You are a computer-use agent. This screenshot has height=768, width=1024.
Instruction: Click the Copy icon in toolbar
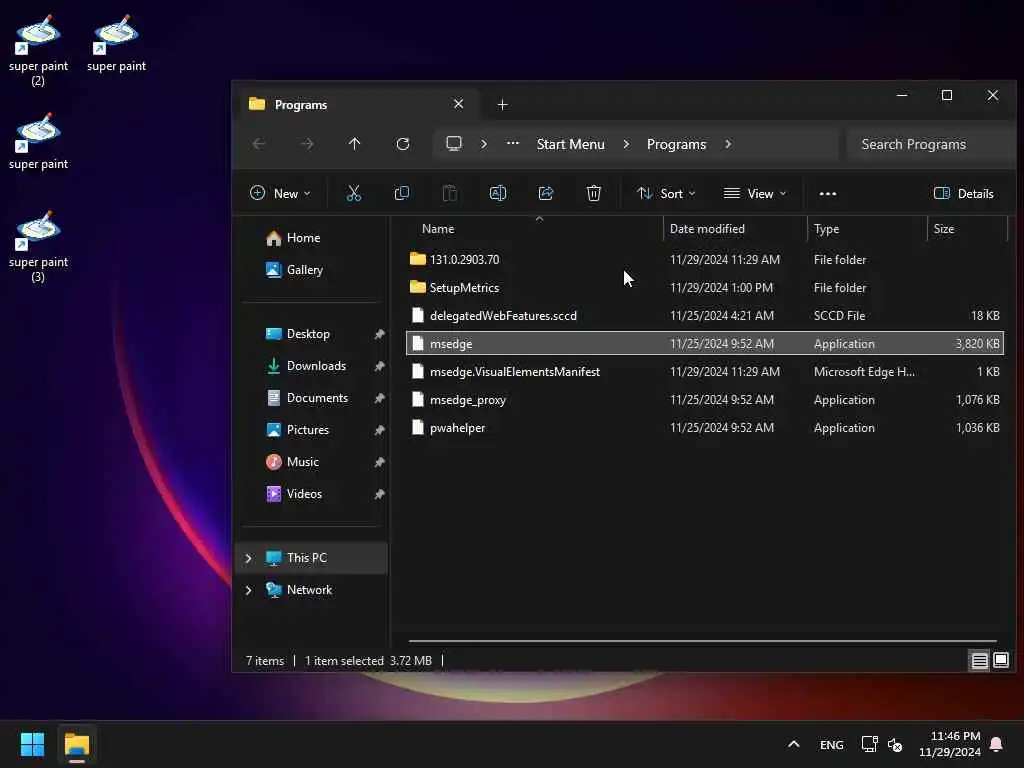(x=402, y=193)
